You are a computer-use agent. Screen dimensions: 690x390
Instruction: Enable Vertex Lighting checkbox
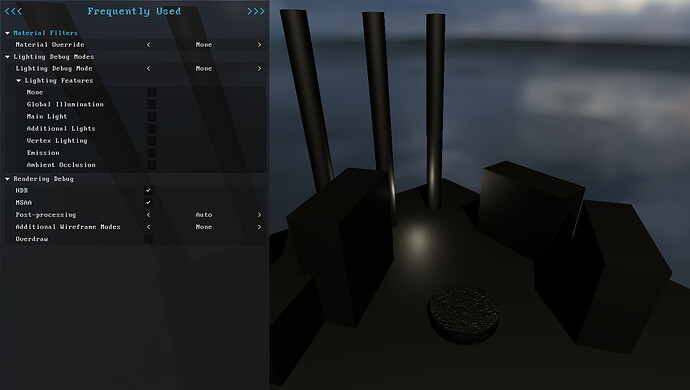[152, 140]
